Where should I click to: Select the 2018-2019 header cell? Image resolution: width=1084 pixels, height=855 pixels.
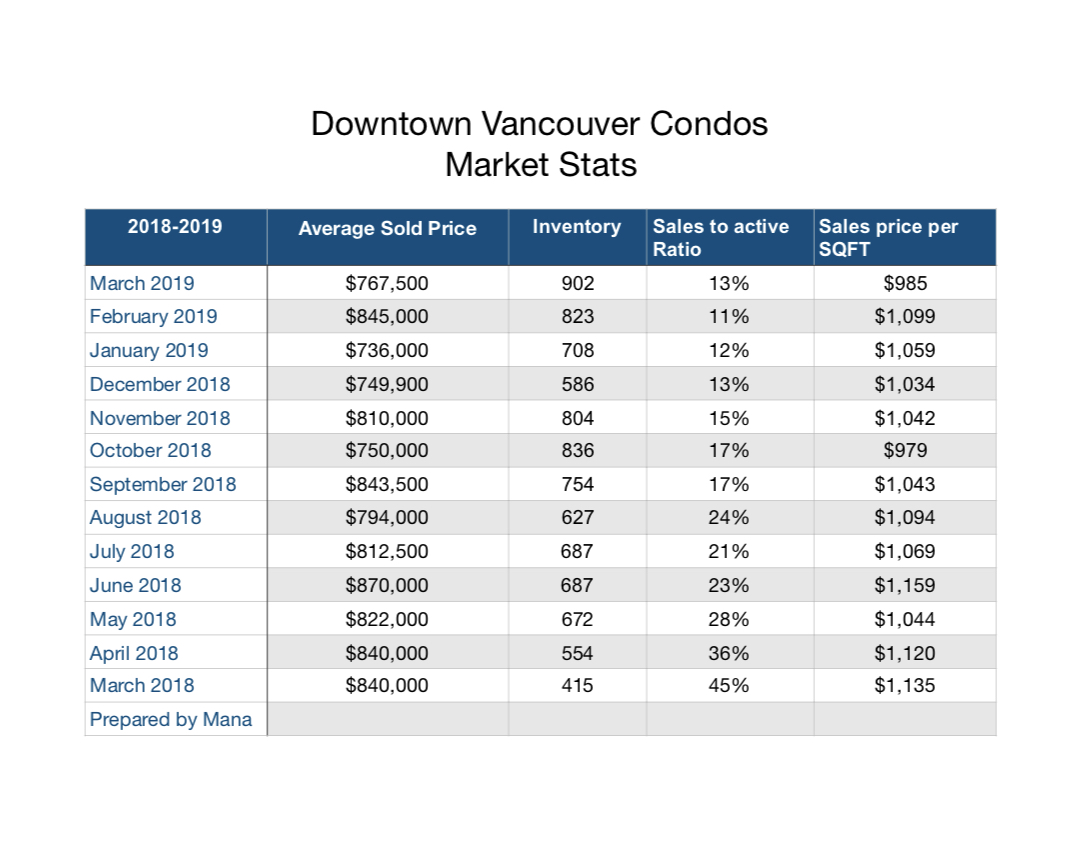175,227
